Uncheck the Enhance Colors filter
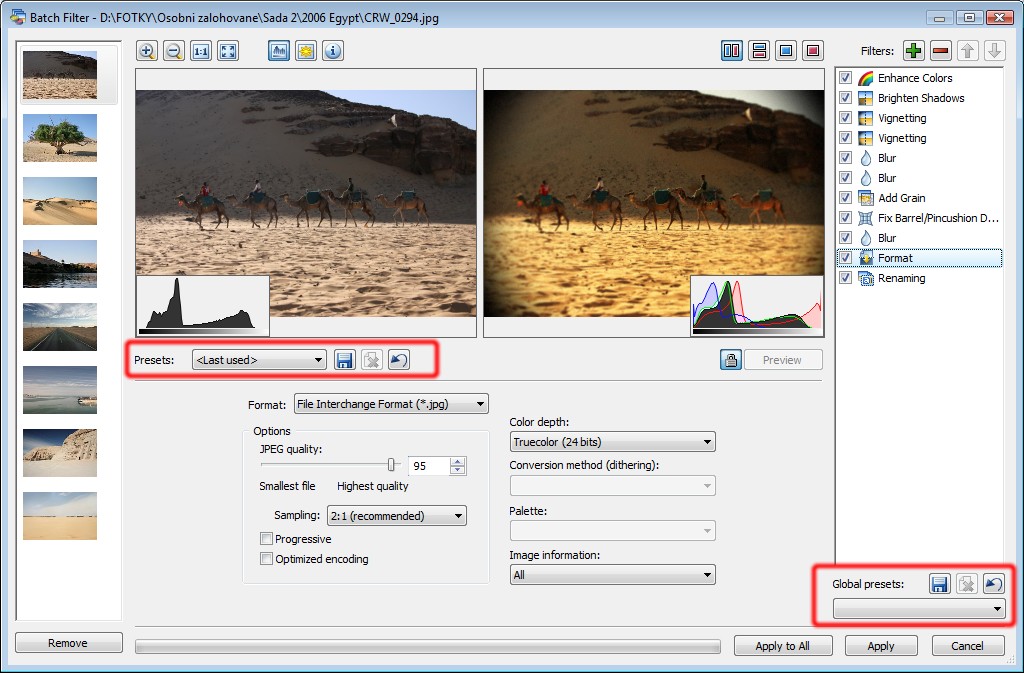This screenshot has width=1024, height=673. tap(845, 78)
